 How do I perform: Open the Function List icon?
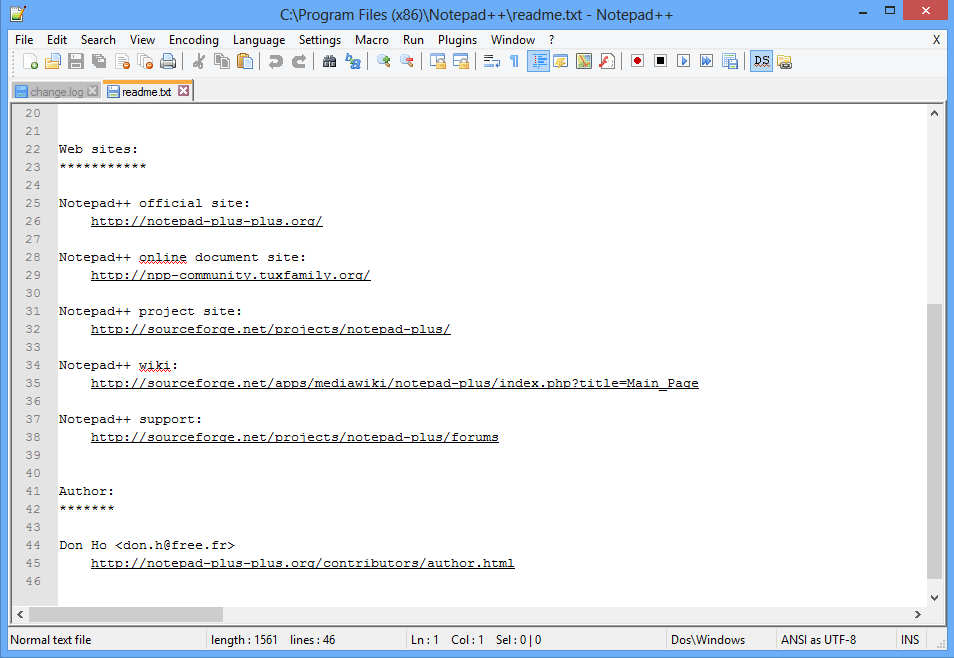(607, 61)
